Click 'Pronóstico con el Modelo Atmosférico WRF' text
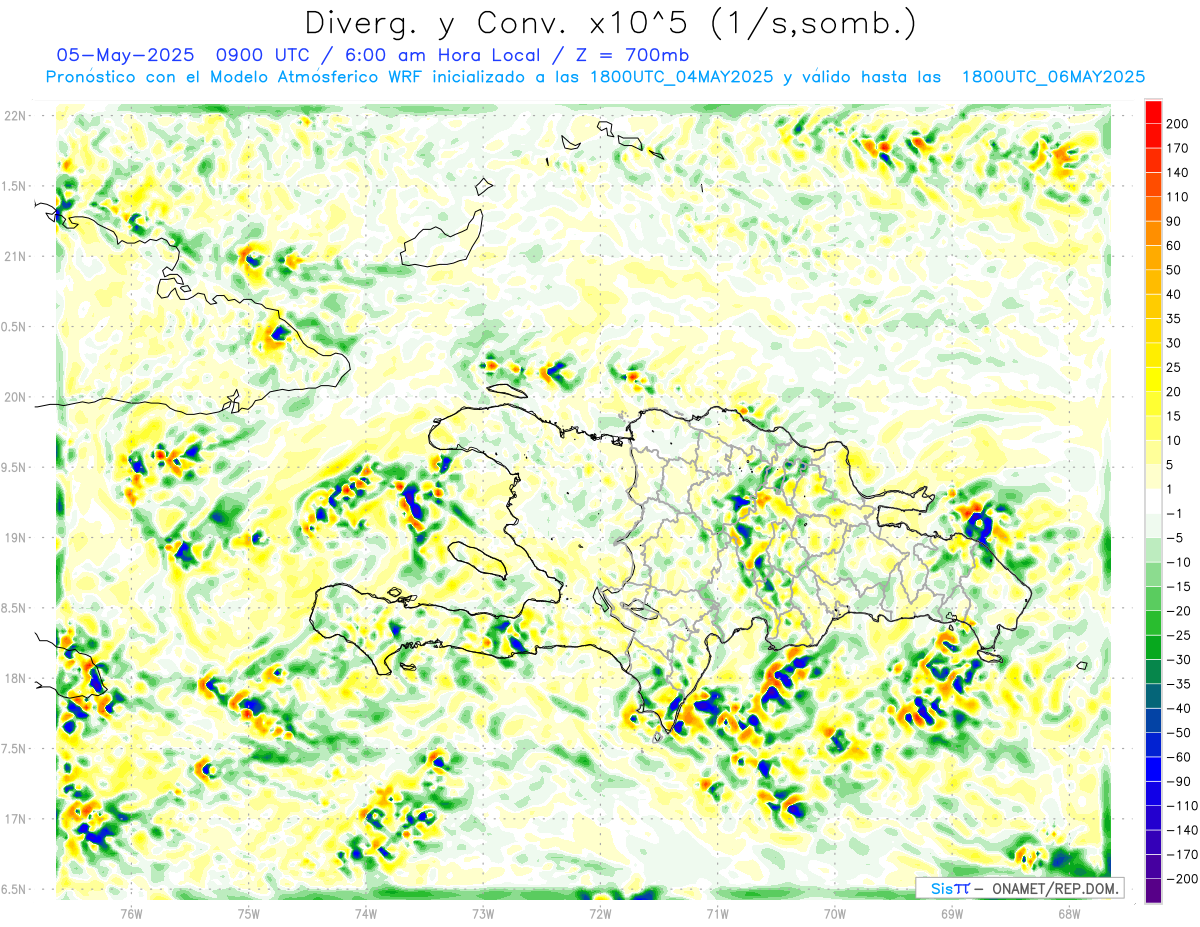This screenshot has width=1200, height=927. coord(235,77)
